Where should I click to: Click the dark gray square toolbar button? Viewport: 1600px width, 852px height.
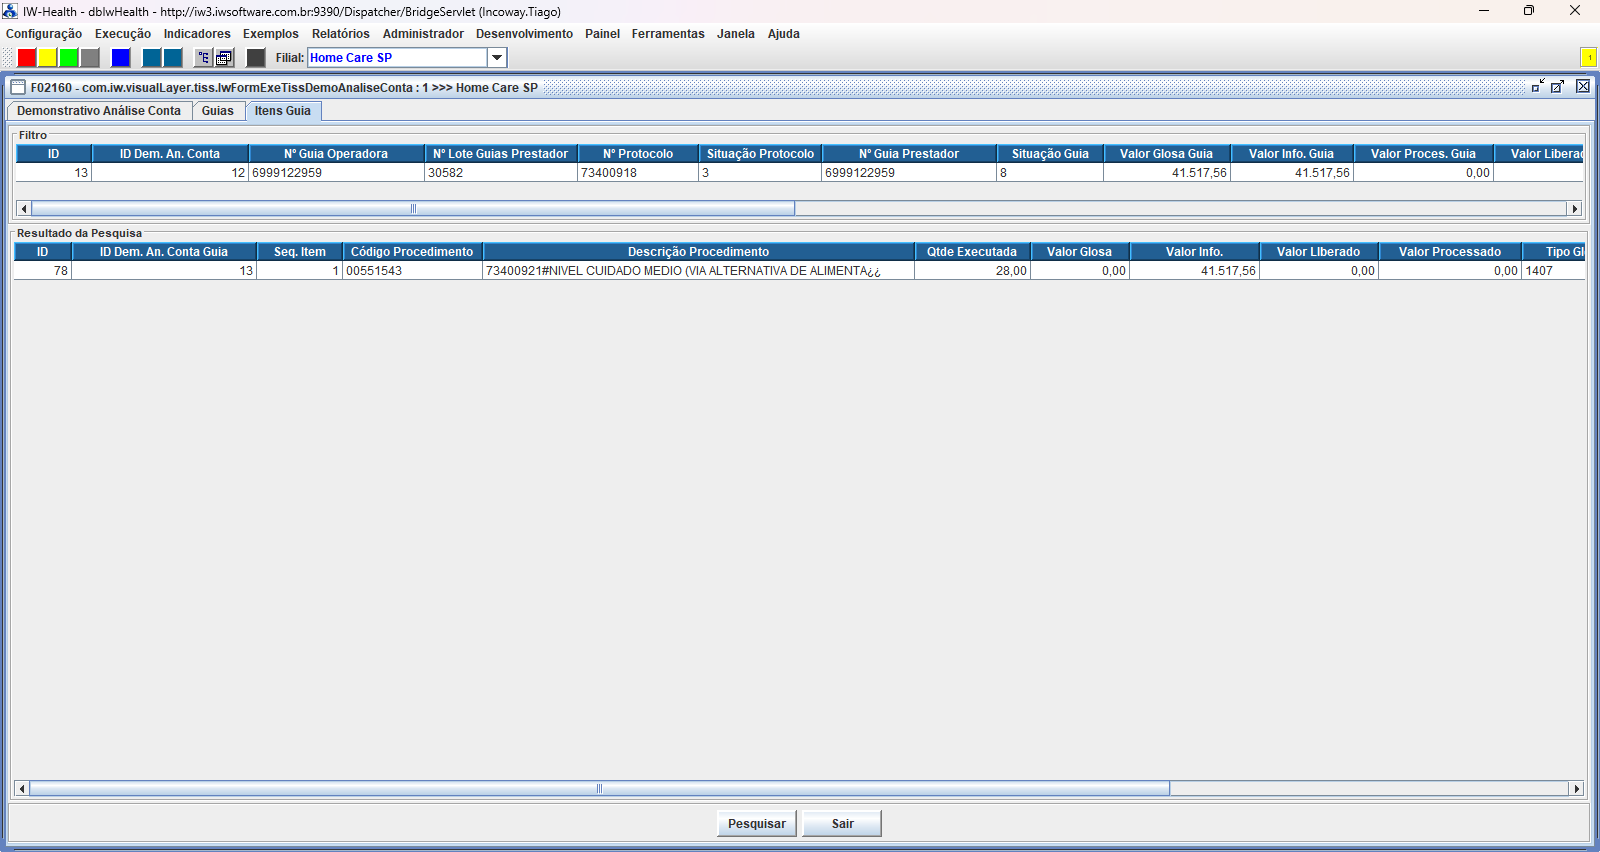256,58
